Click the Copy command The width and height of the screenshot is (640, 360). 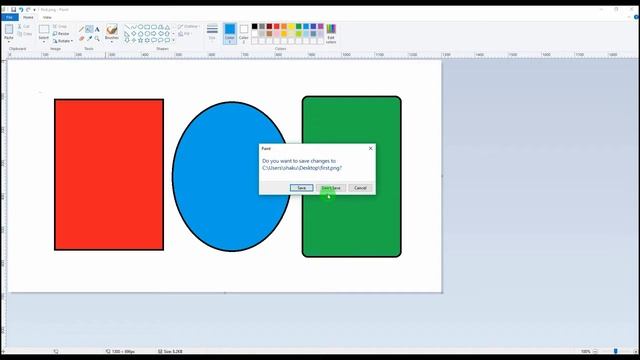point(25,34)
